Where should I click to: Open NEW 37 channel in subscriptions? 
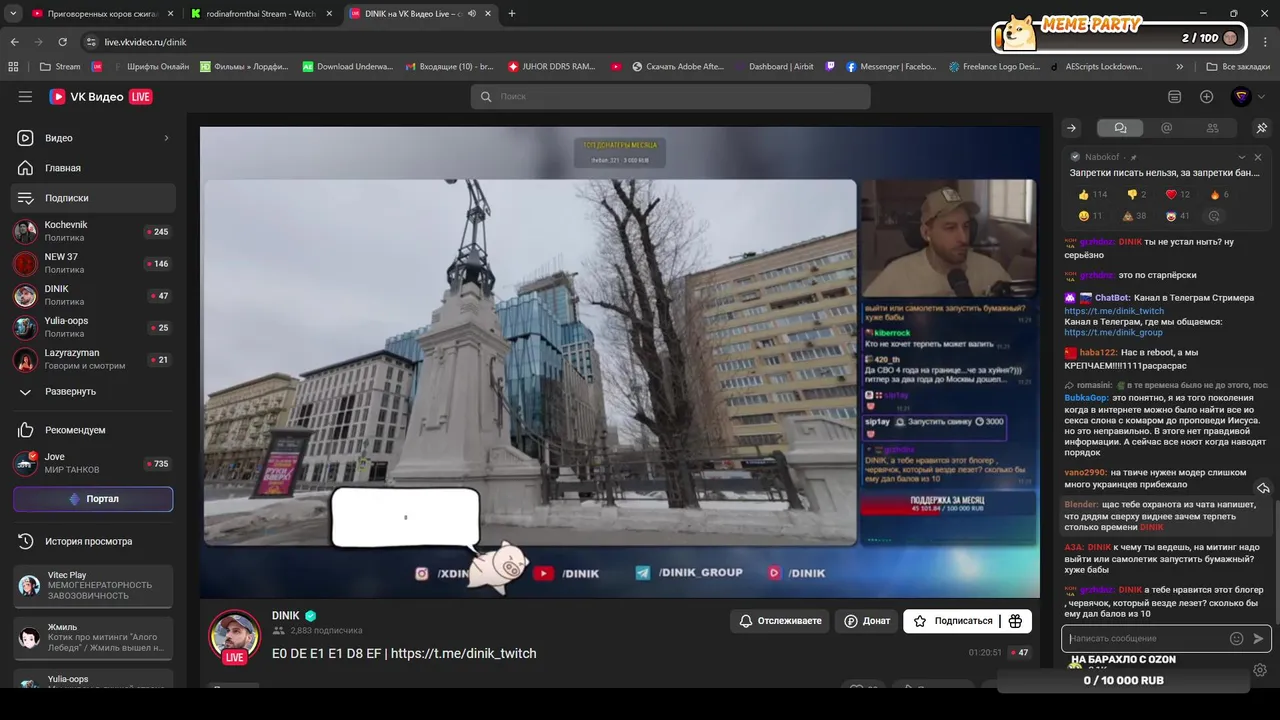click(93, 263)
